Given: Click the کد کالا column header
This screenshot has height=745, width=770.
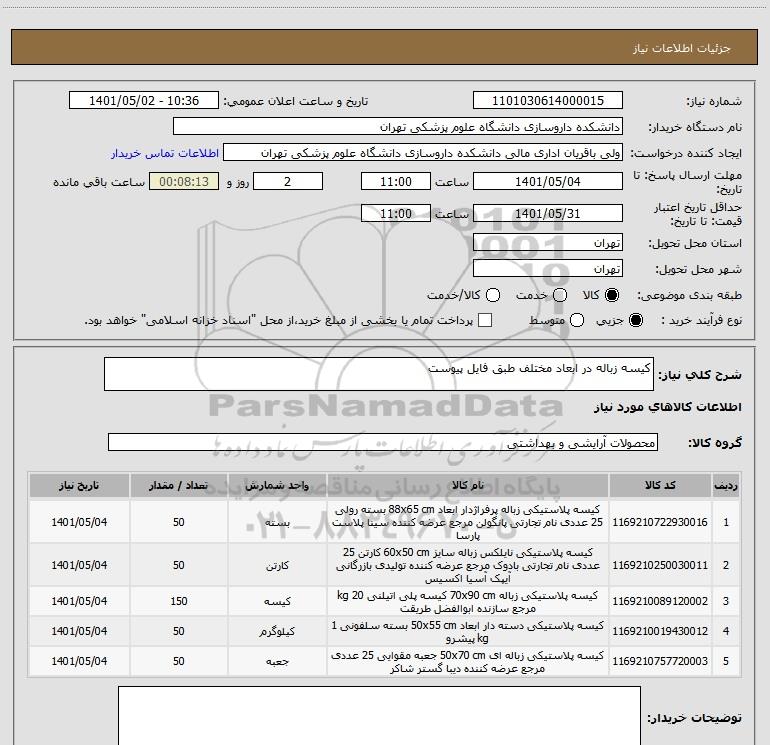Looking at the screenshot, I should click(x=660, y=486).
